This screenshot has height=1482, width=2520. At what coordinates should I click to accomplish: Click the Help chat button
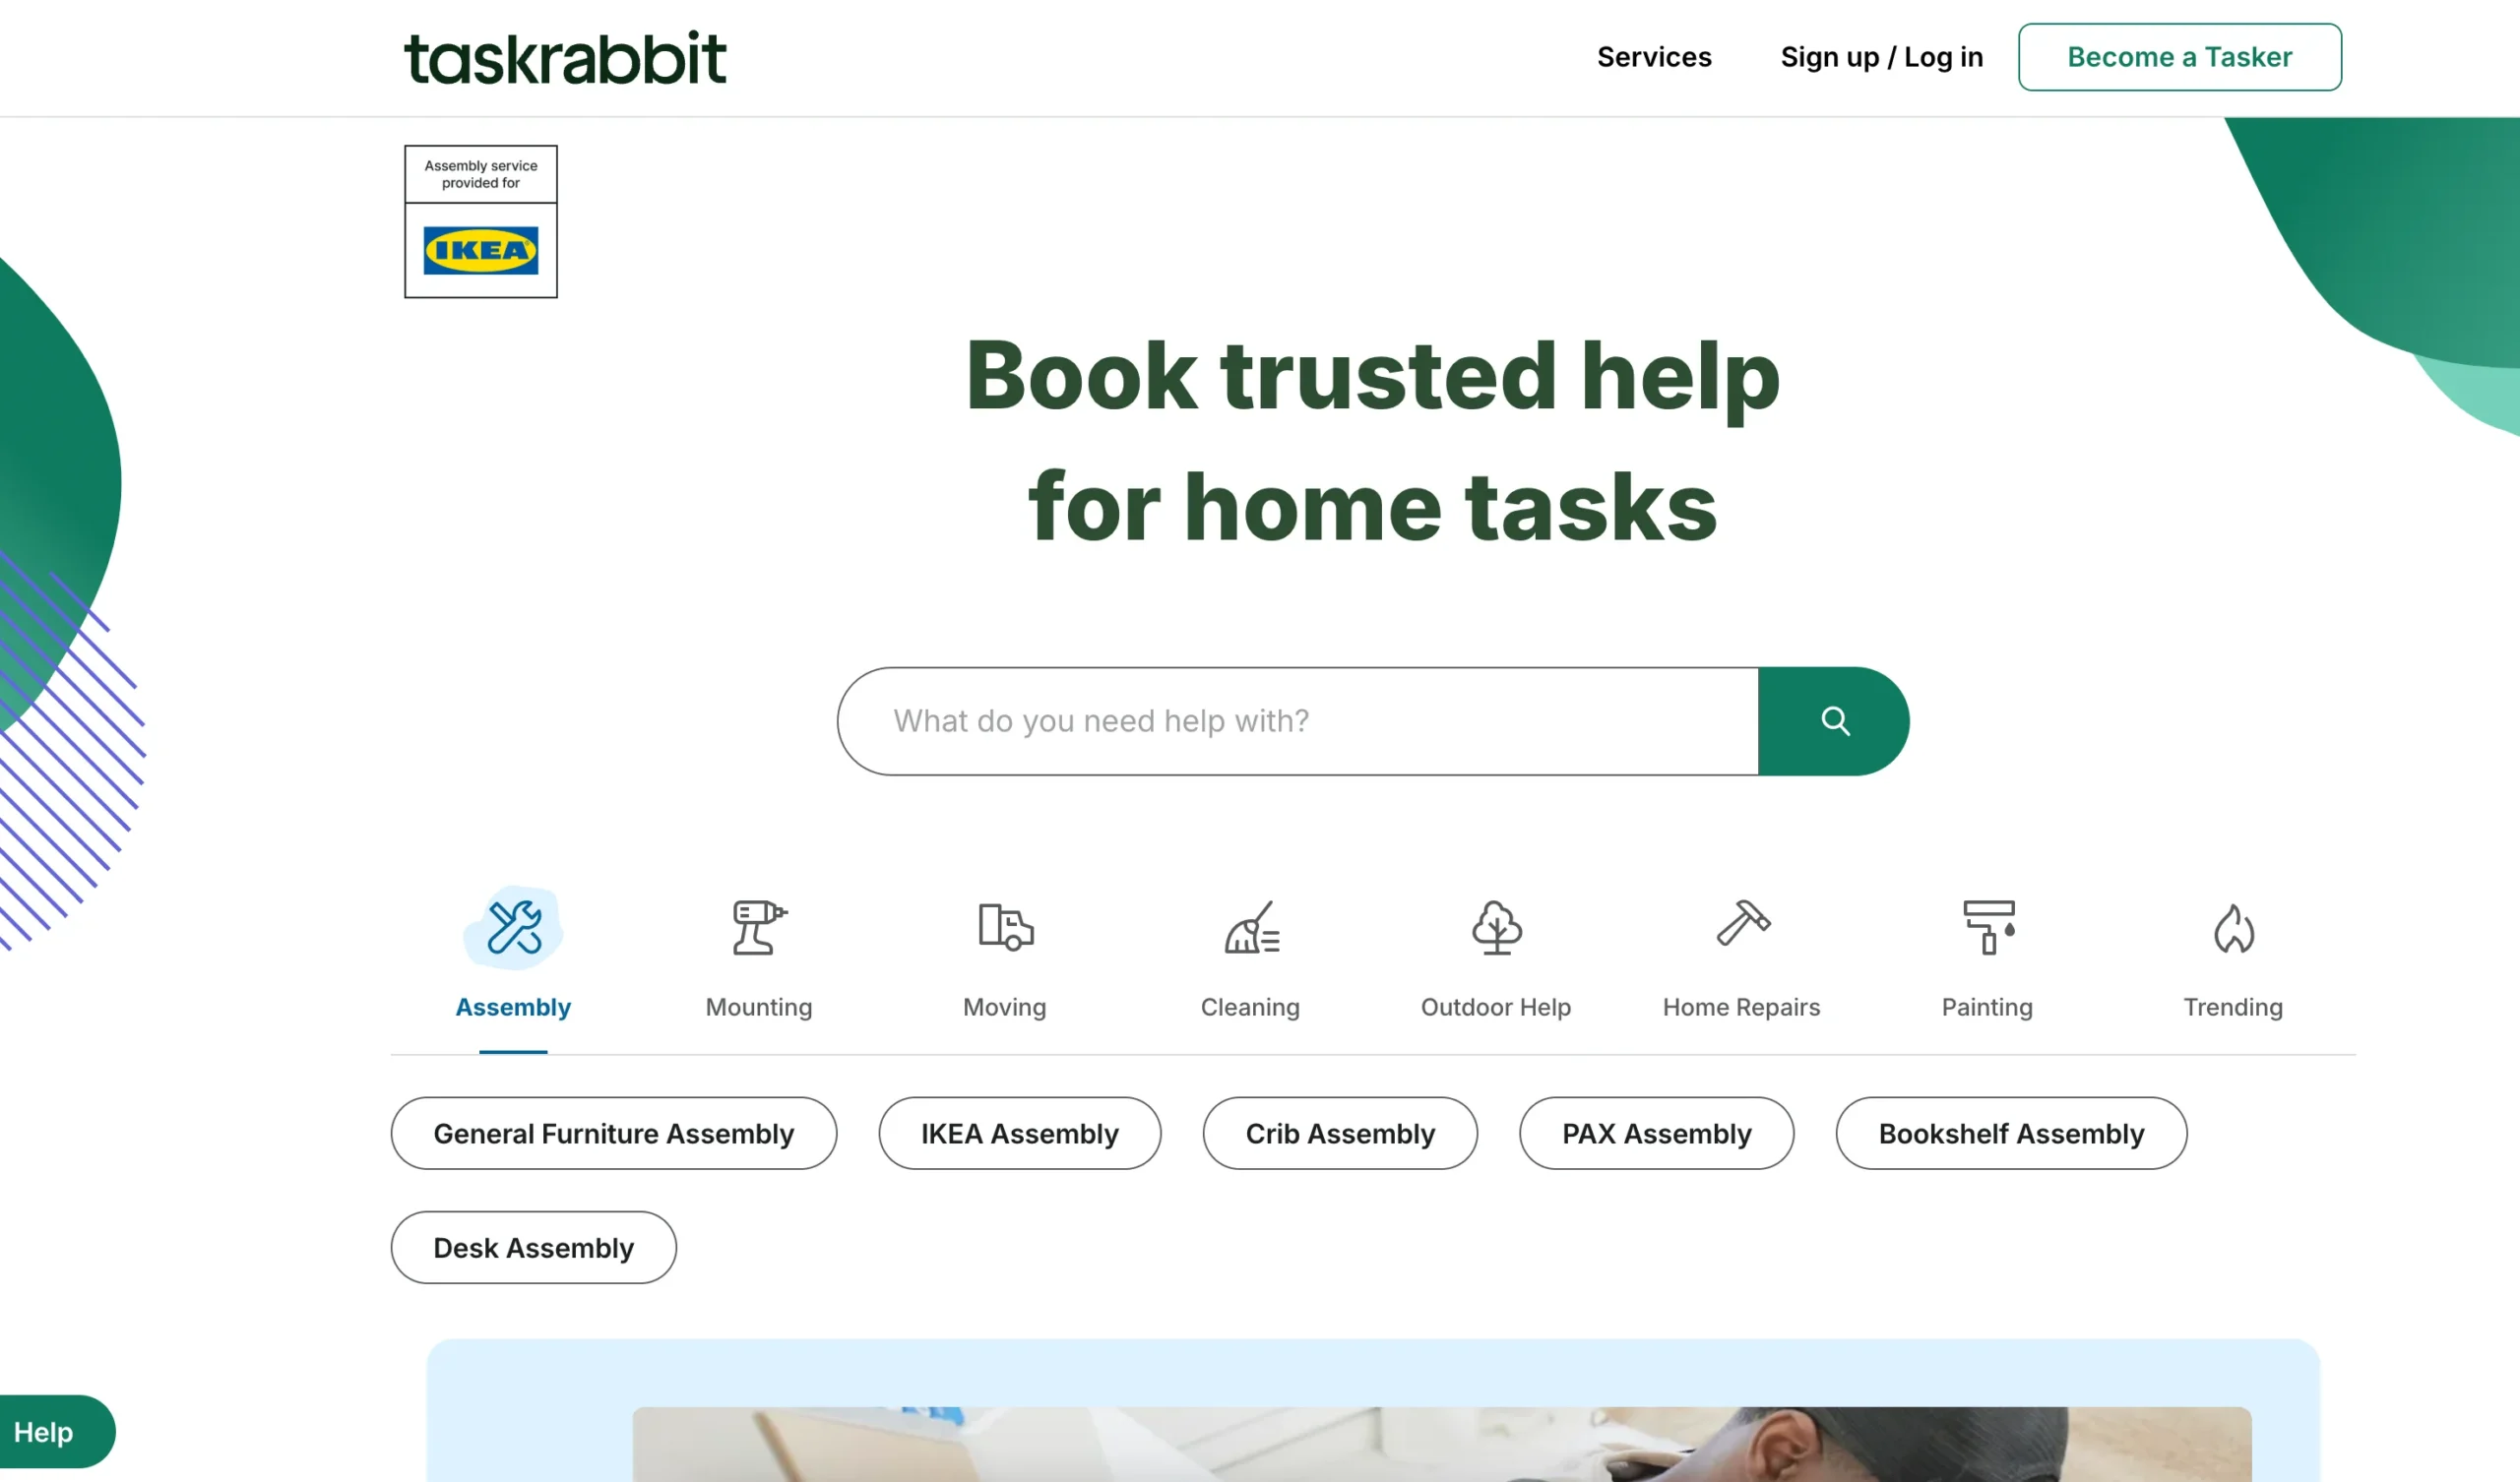(44, 1433)
